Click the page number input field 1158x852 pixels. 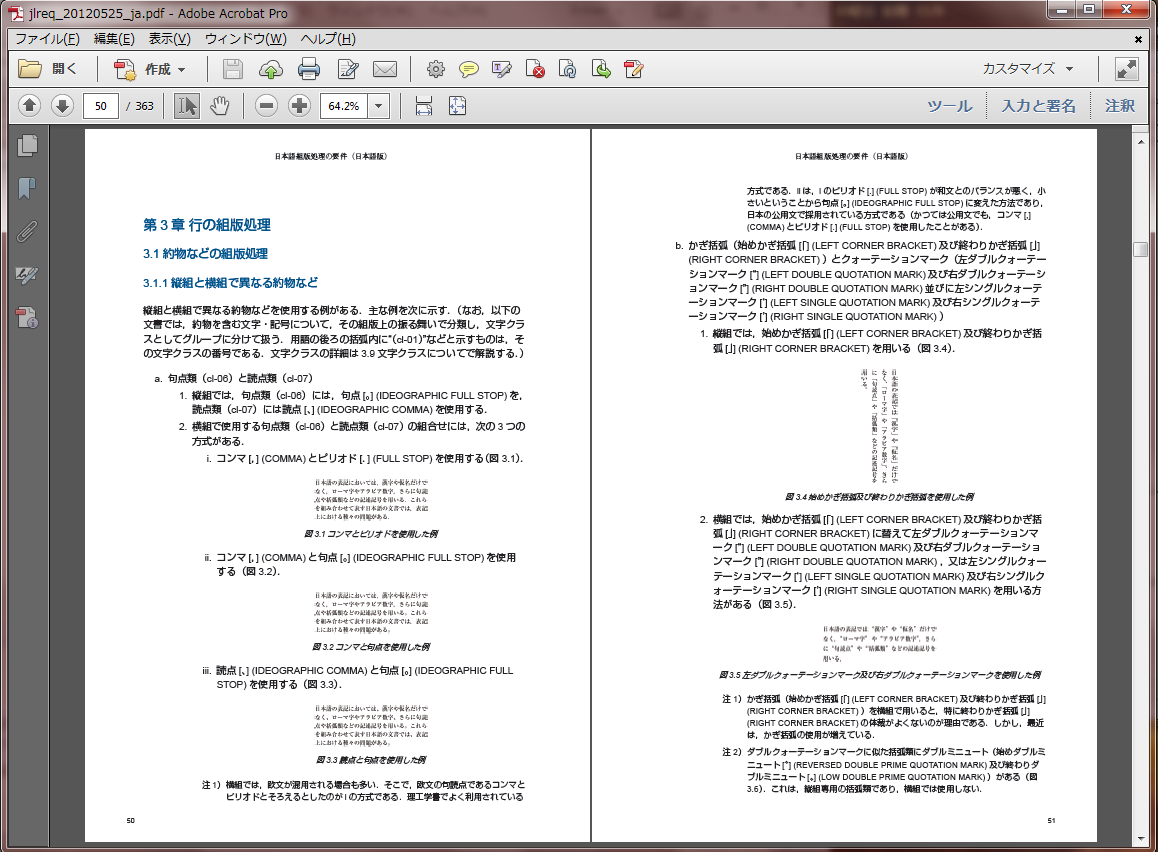point(100,106)
